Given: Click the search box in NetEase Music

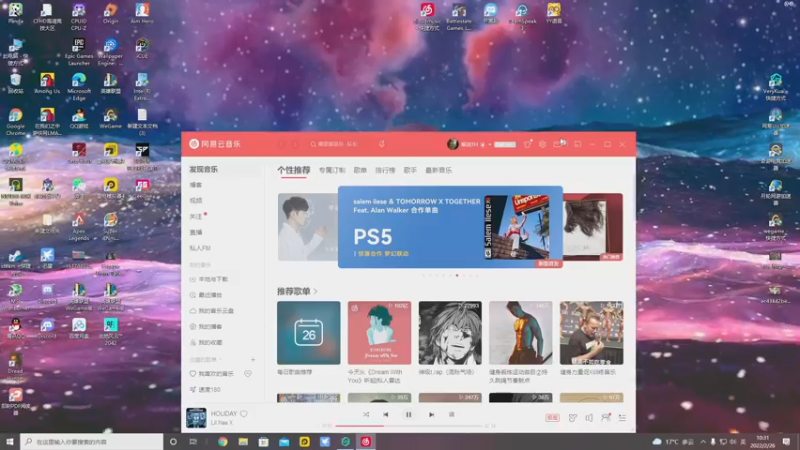Looking at the screenshot, I should pos(339,144).
